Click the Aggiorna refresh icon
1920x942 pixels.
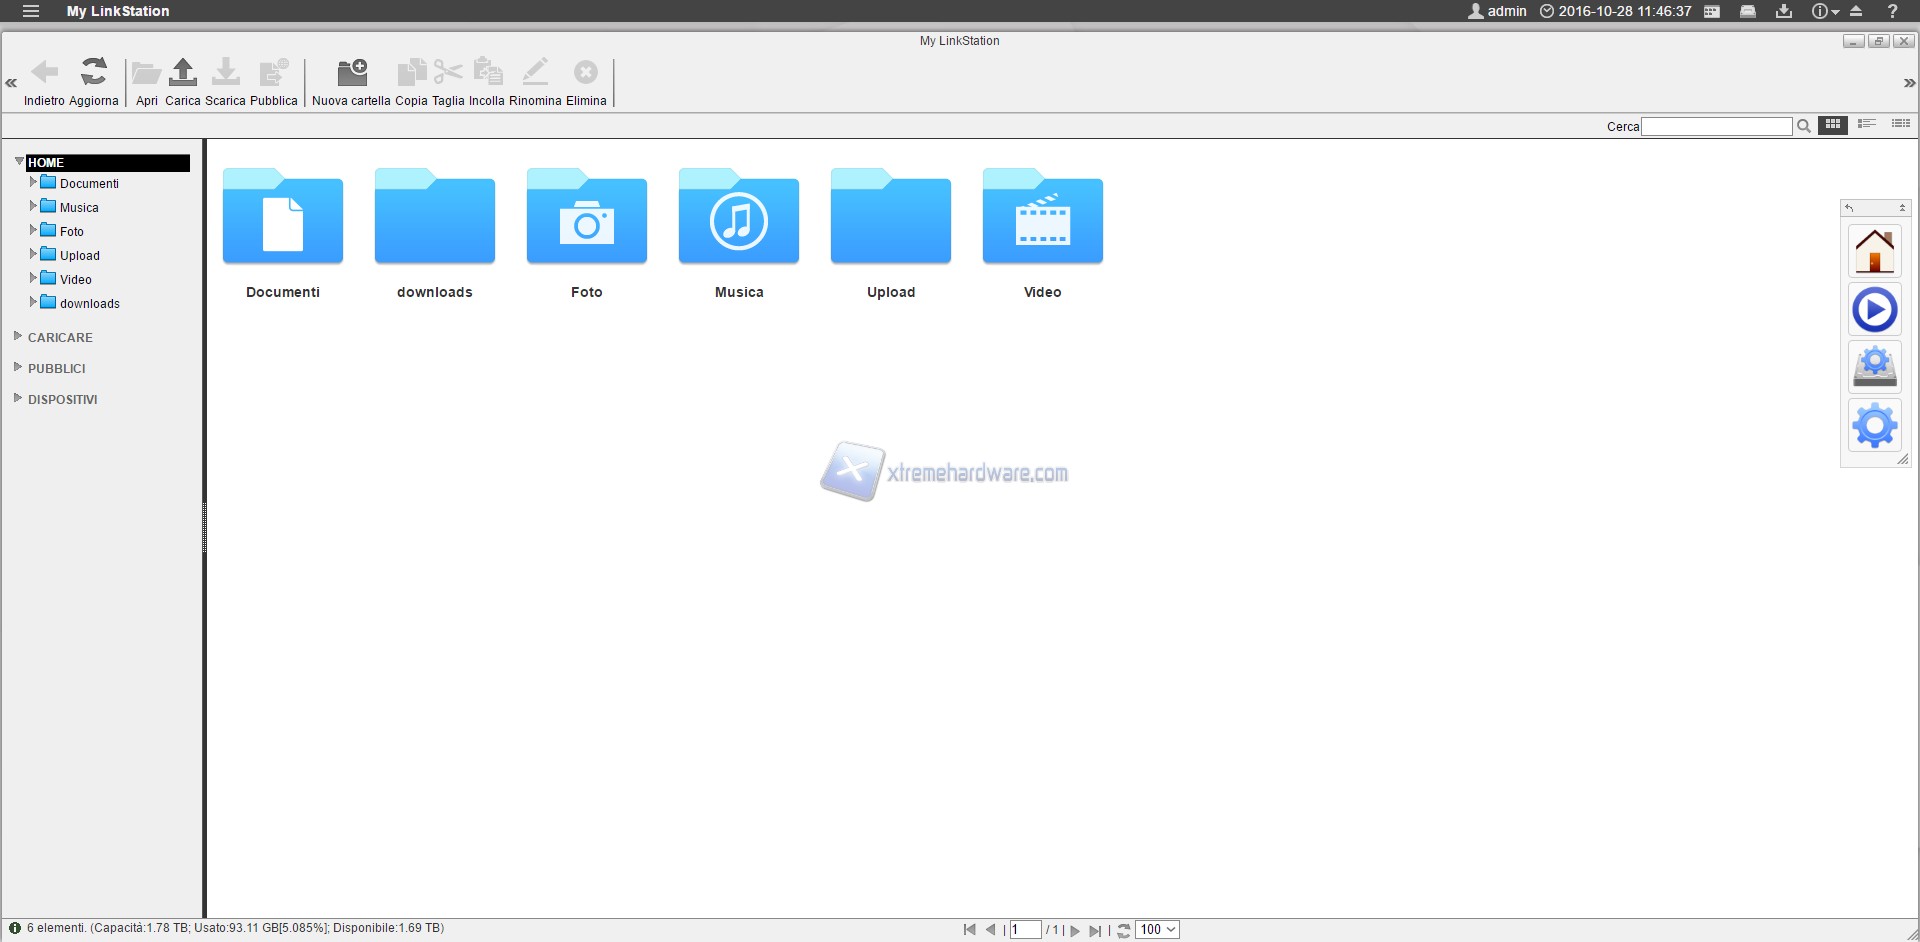94,72
